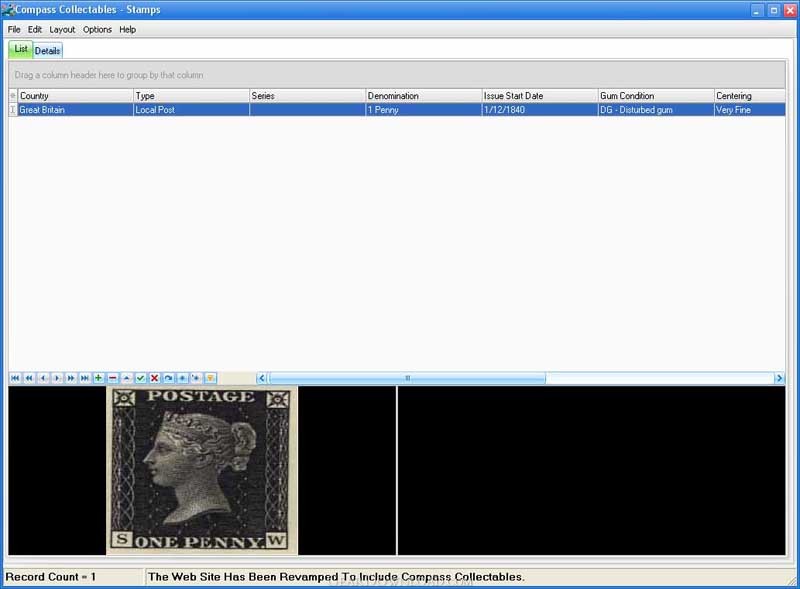
Task: Jump to the next page of records
Action: 70,378
